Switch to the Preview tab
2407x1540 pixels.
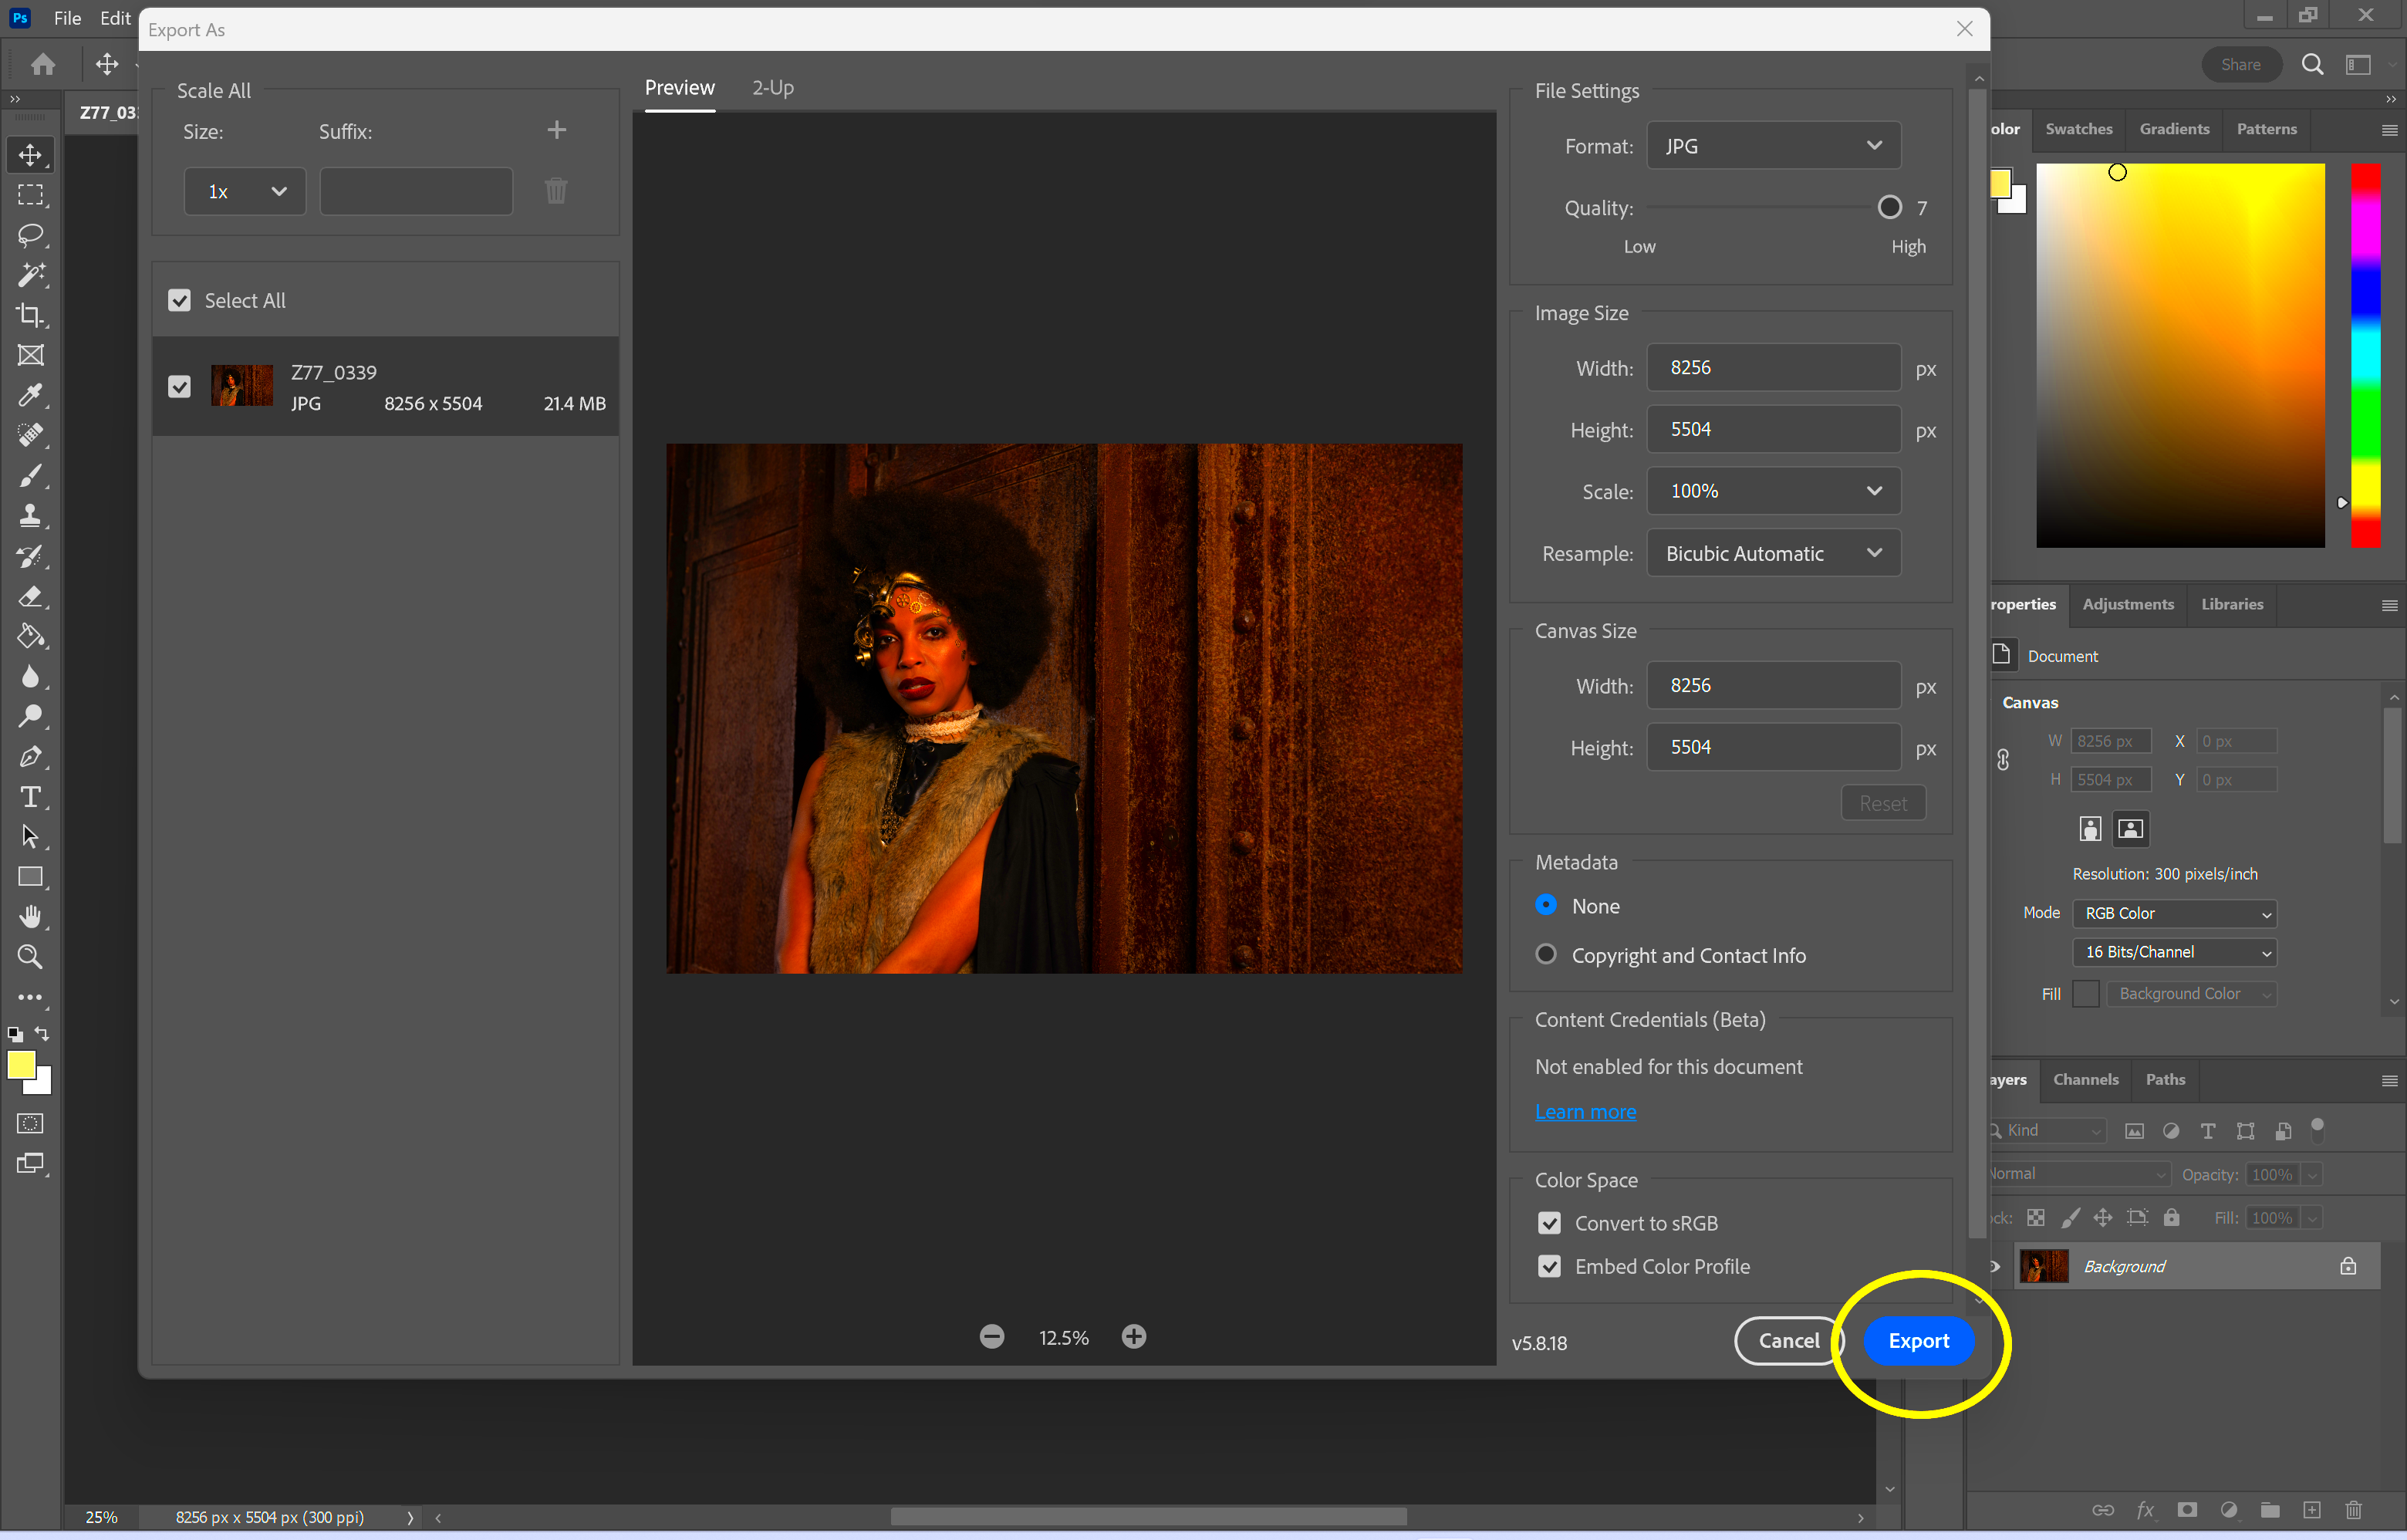pos(680,86)
